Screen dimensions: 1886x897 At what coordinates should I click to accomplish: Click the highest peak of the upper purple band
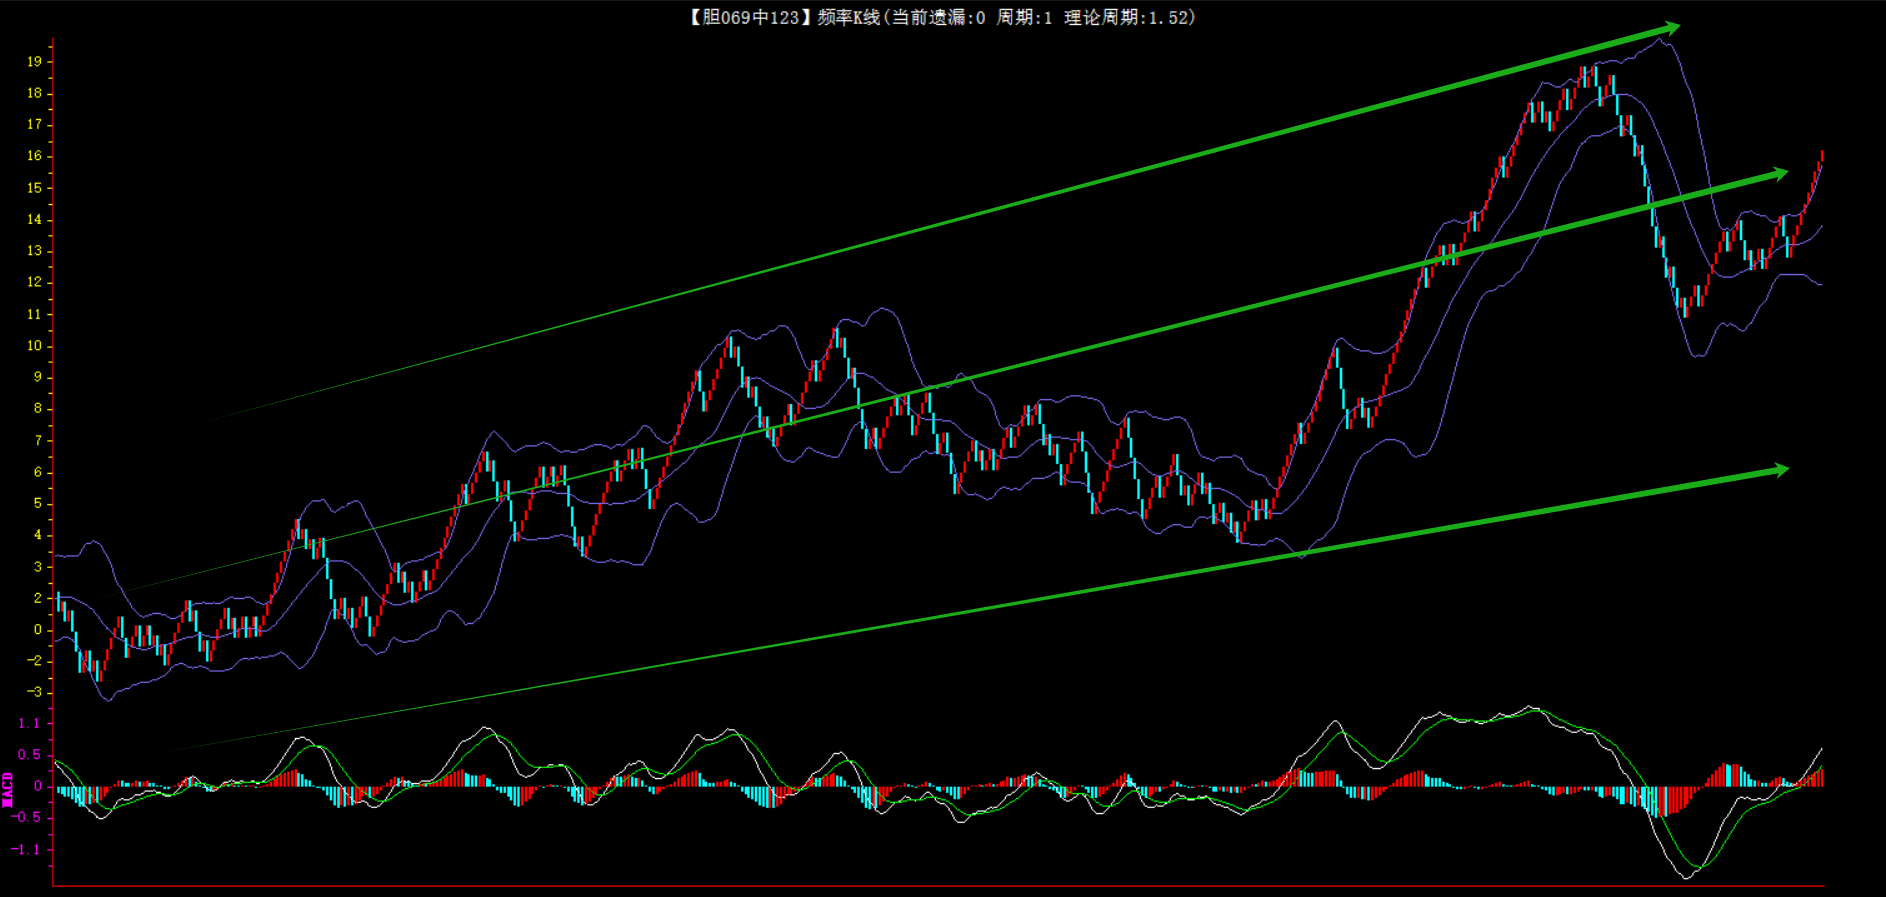tap(1661, 40)
